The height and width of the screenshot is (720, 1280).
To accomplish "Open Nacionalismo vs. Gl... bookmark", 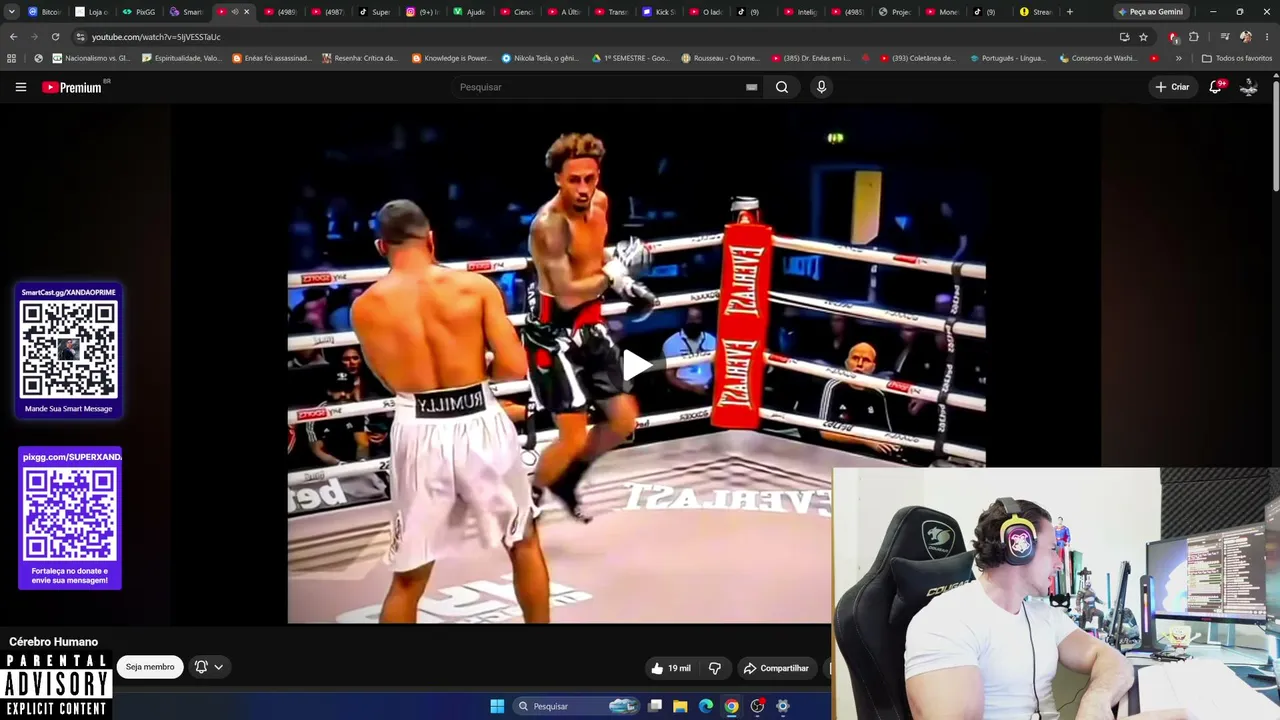I will pyautogui.click(x=91, y=58).
